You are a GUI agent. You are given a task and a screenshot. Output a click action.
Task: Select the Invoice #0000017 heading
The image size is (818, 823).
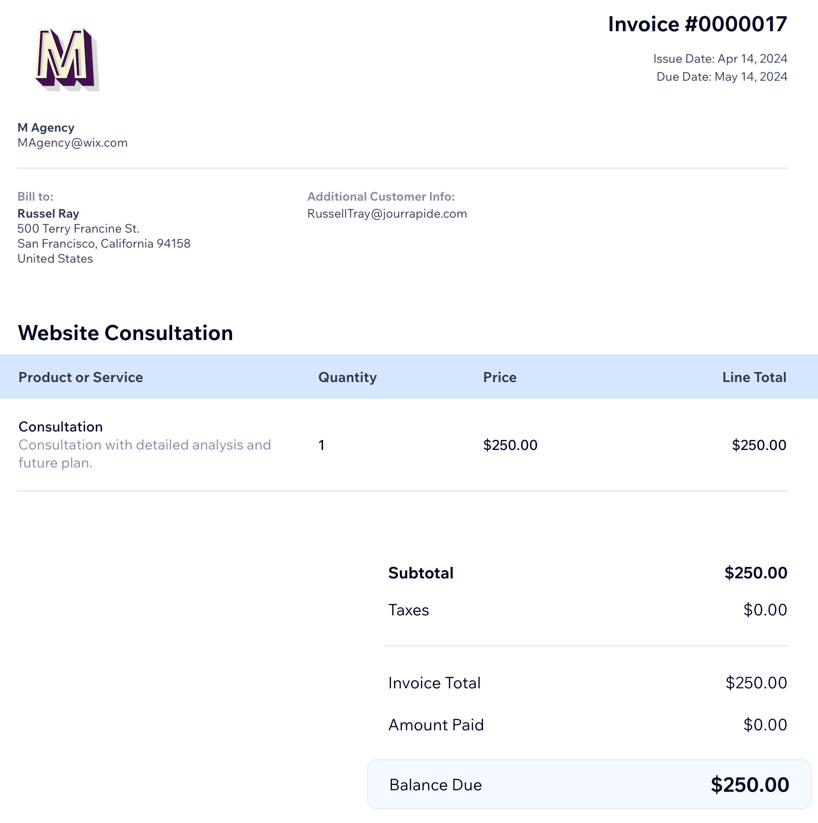tap(697, 25)
